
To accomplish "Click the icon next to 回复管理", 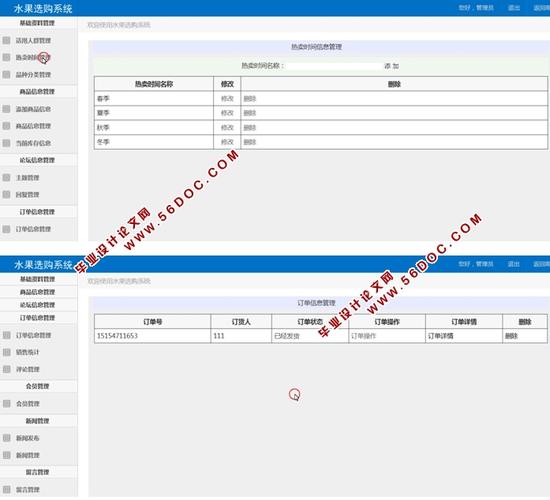I will pyautogui.click(x=6, y=194).
